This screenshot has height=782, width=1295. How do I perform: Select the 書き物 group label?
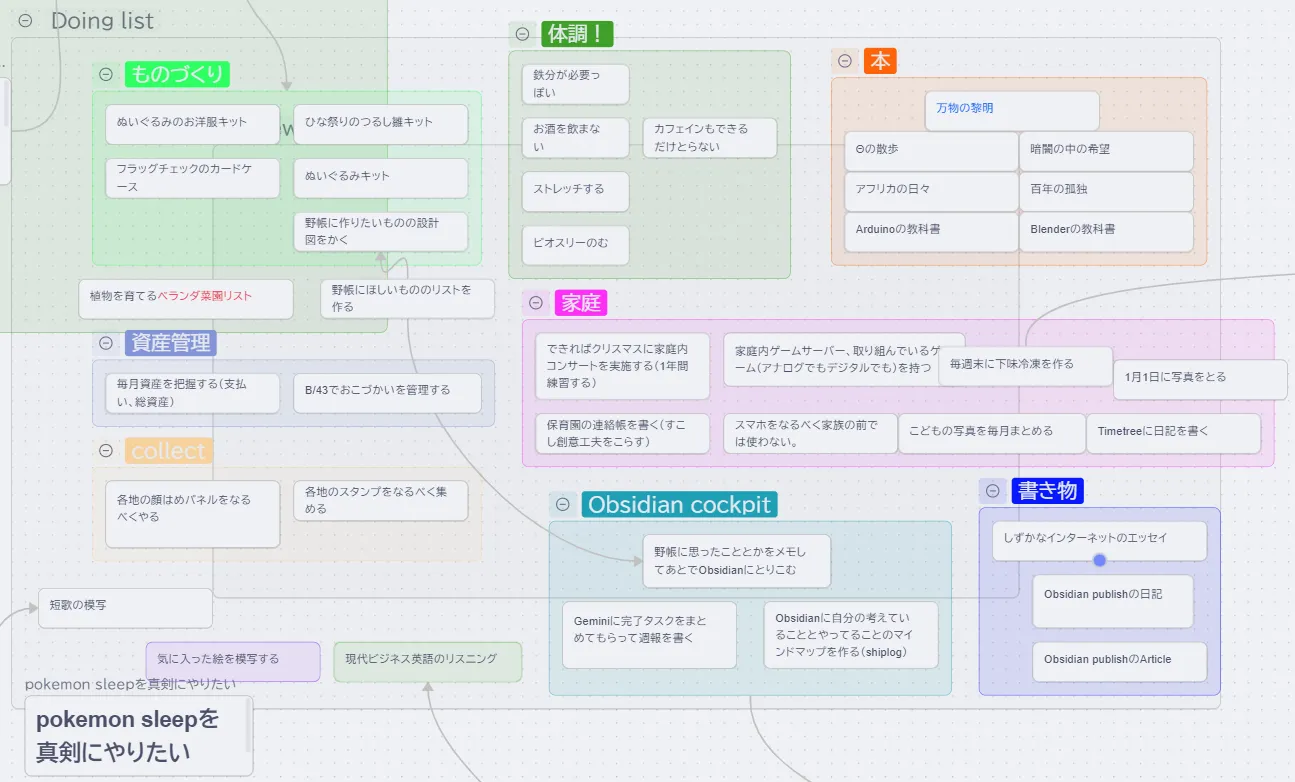coord(1047,490)
